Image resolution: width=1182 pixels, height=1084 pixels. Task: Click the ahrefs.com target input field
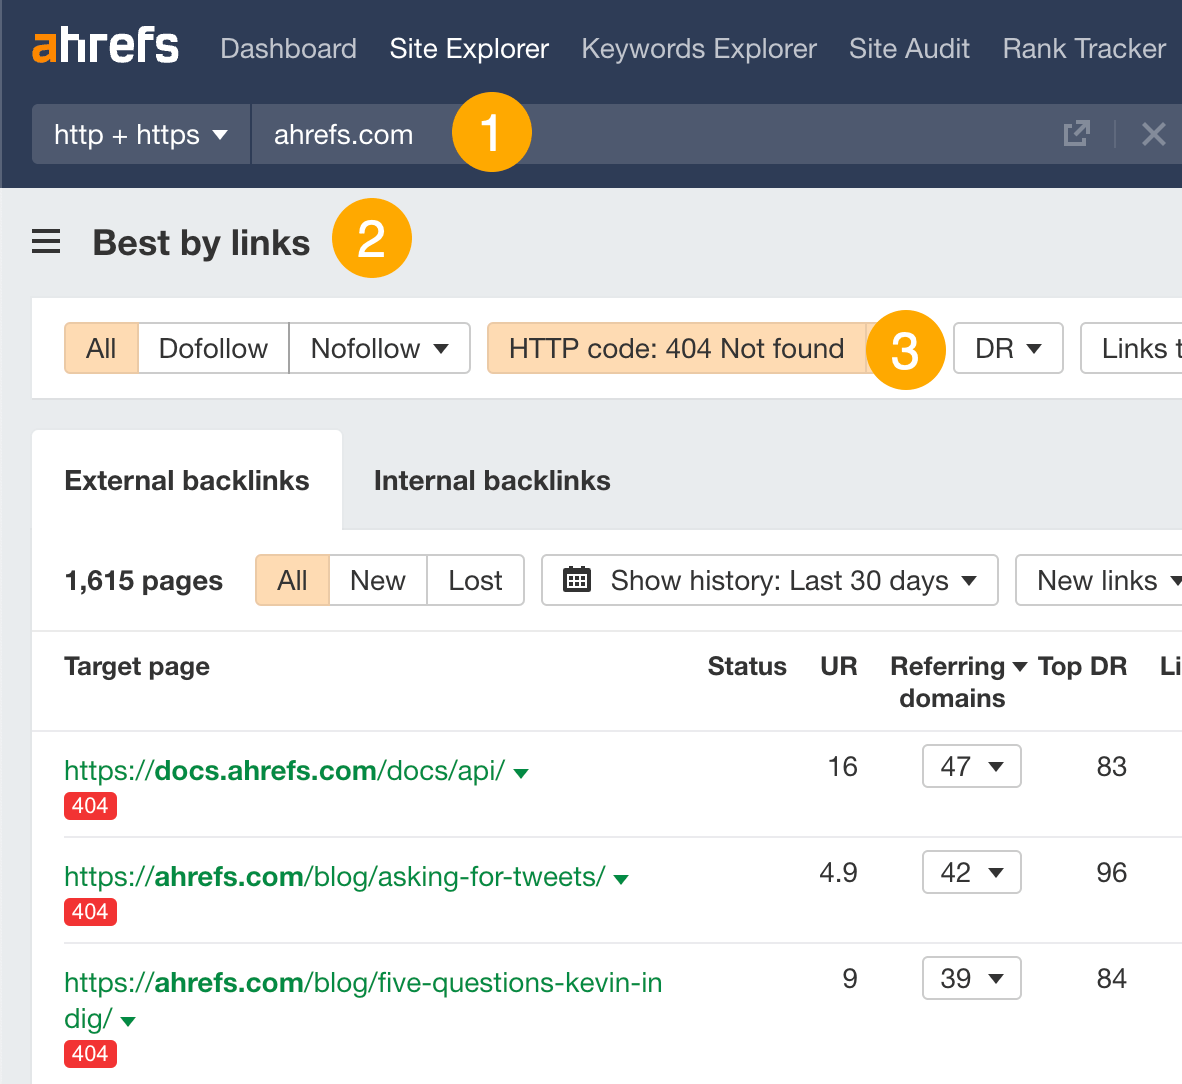point(343,133)
